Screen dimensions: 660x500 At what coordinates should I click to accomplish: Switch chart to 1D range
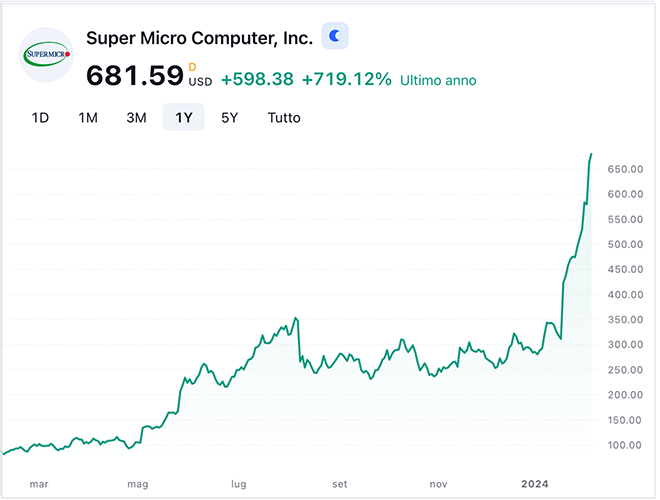pyautogui.click(x=40, y=118)
